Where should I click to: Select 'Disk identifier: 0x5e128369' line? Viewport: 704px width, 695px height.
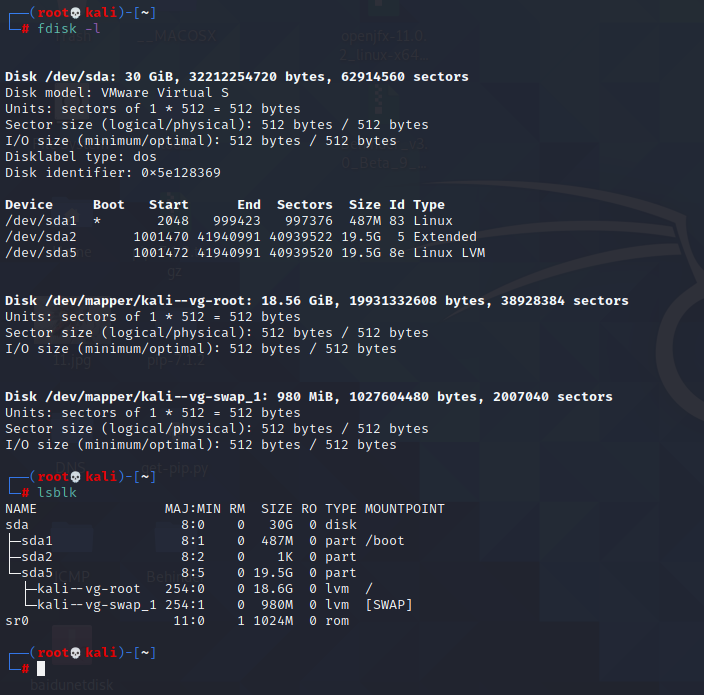coord(113,173)
